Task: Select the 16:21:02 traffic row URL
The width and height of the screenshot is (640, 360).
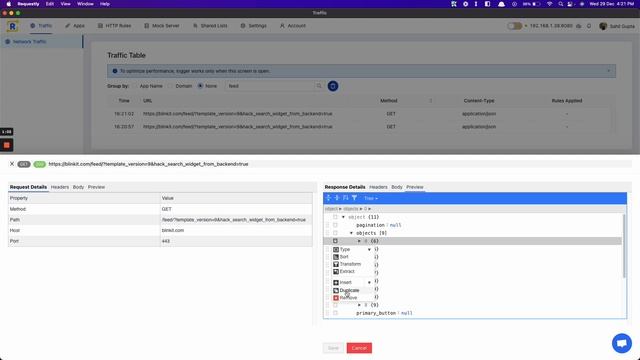Action: point(238,114)
